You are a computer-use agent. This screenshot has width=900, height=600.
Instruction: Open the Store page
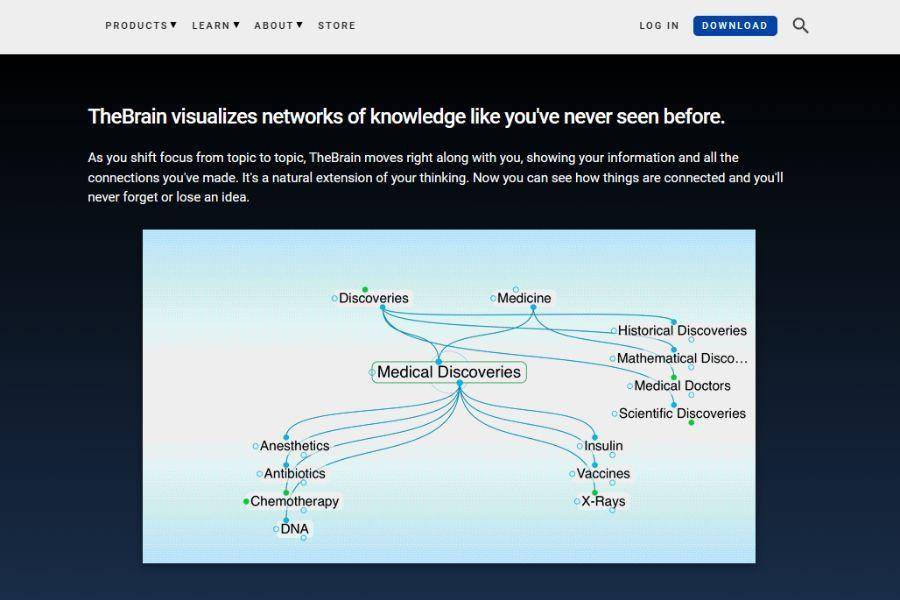(337, 26)
